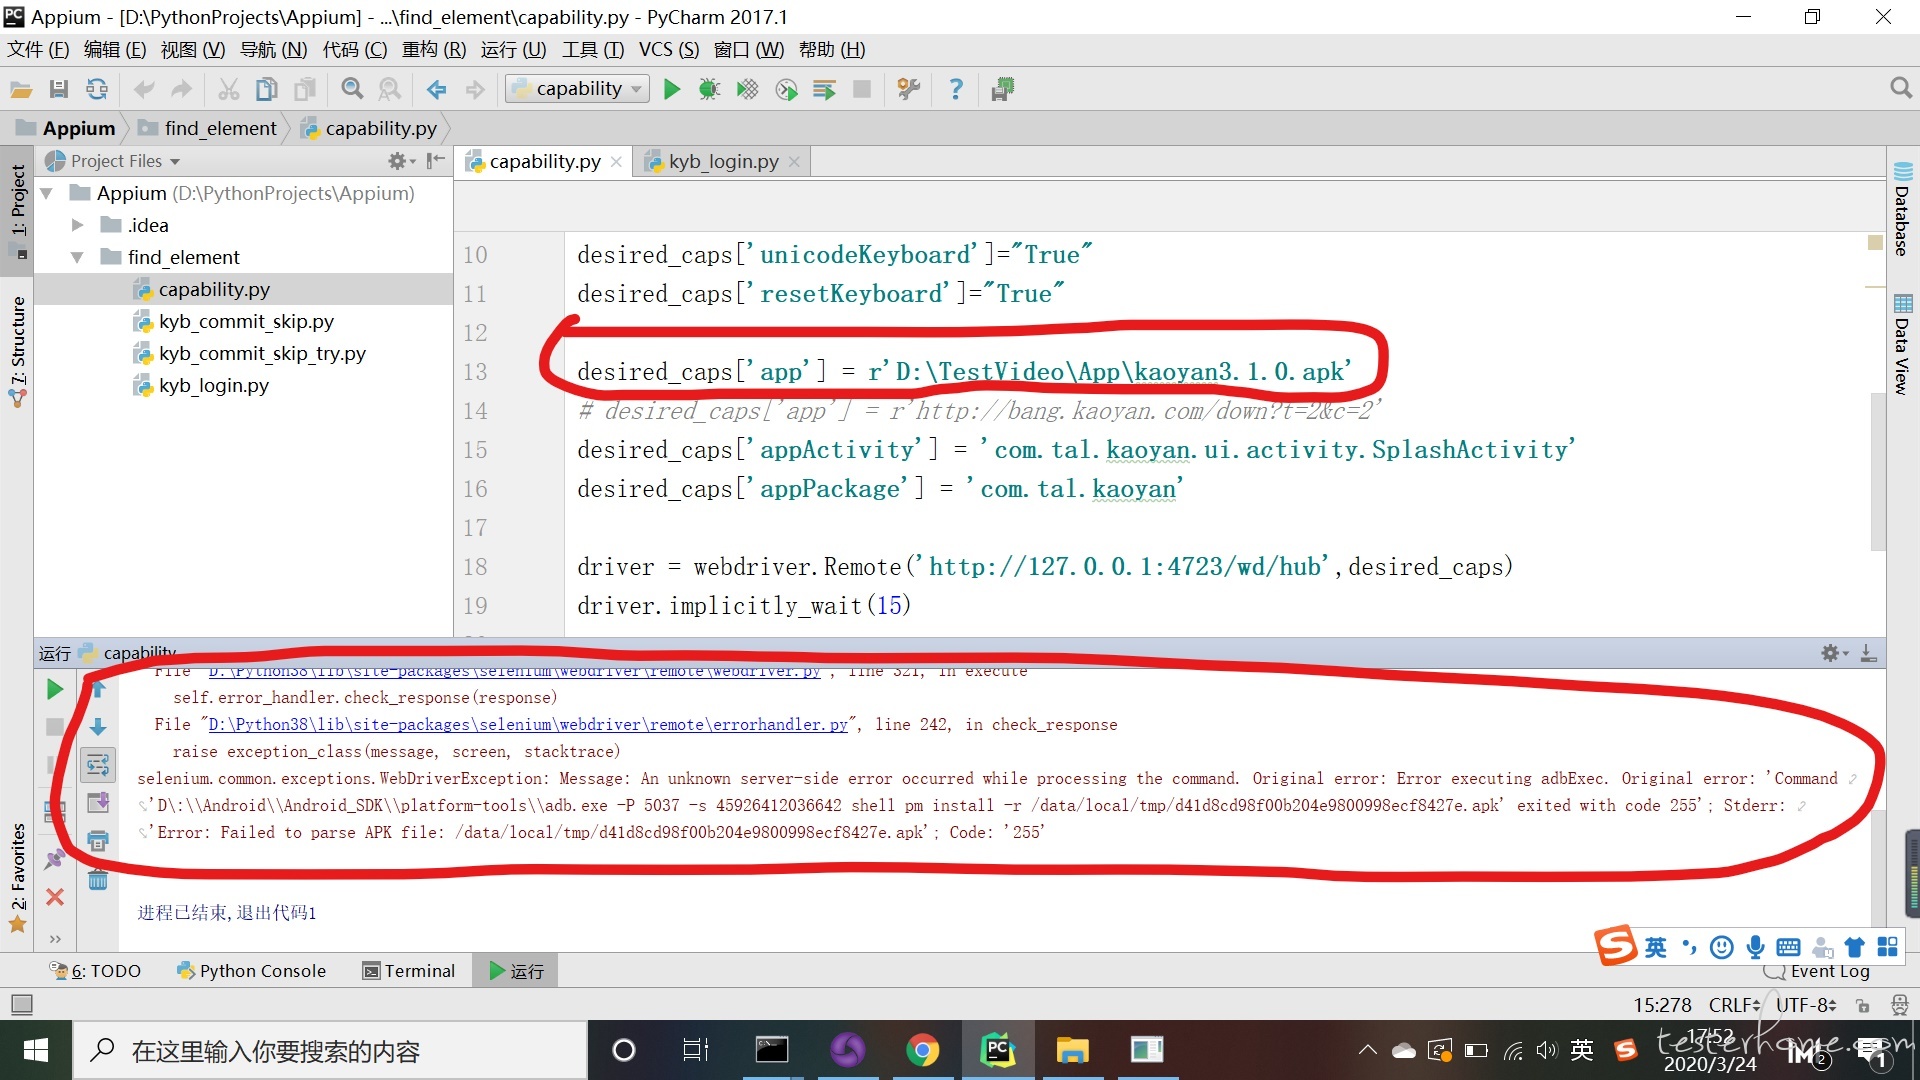
Task: Click the find_element breadcrumb
Action: (208, 128)
